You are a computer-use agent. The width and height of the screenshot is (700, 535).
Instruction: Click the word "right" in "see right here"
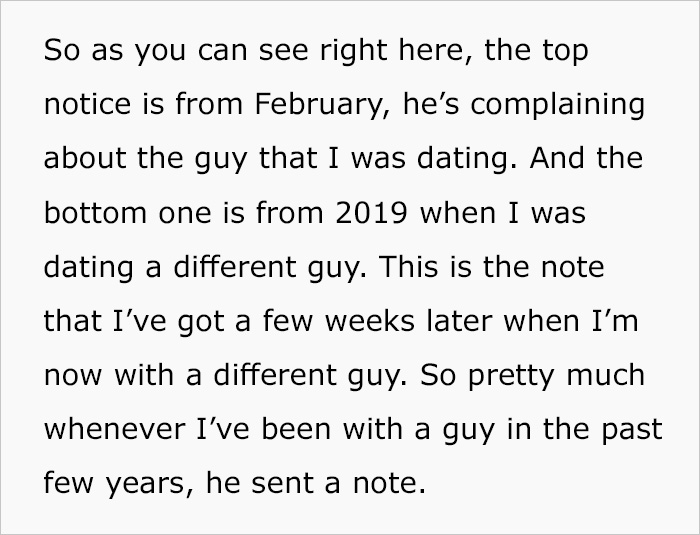click(x=353, y=51)
